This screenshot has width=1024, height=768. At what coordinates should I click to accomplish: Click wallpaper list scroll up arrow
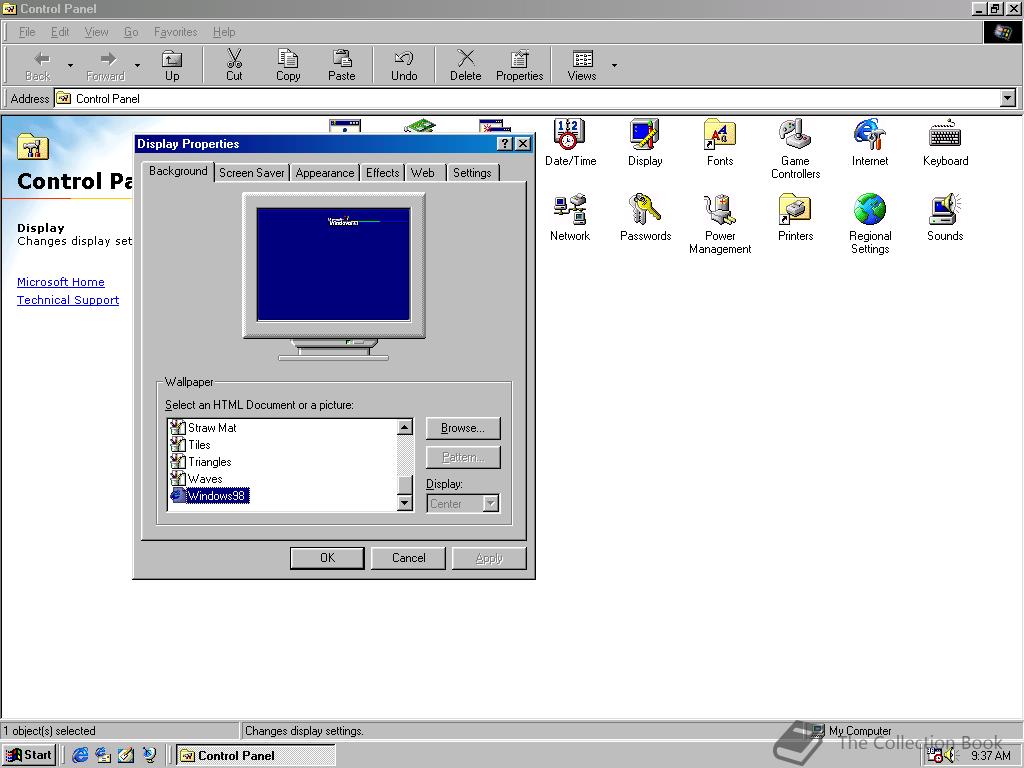pyautogui.click(x=405, y=427)
